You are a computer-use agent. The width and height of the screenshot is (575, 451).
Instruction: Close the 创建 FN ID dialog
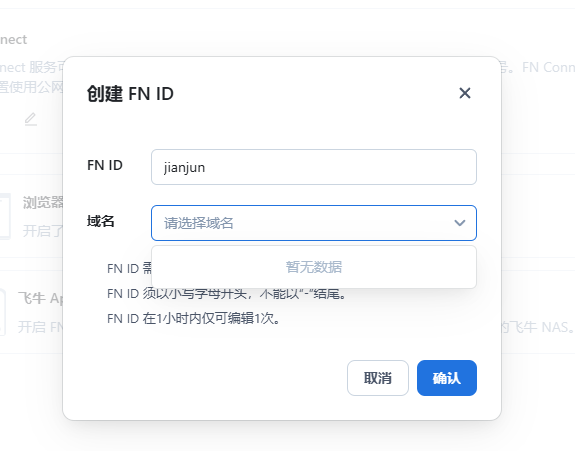pos(465,93)
